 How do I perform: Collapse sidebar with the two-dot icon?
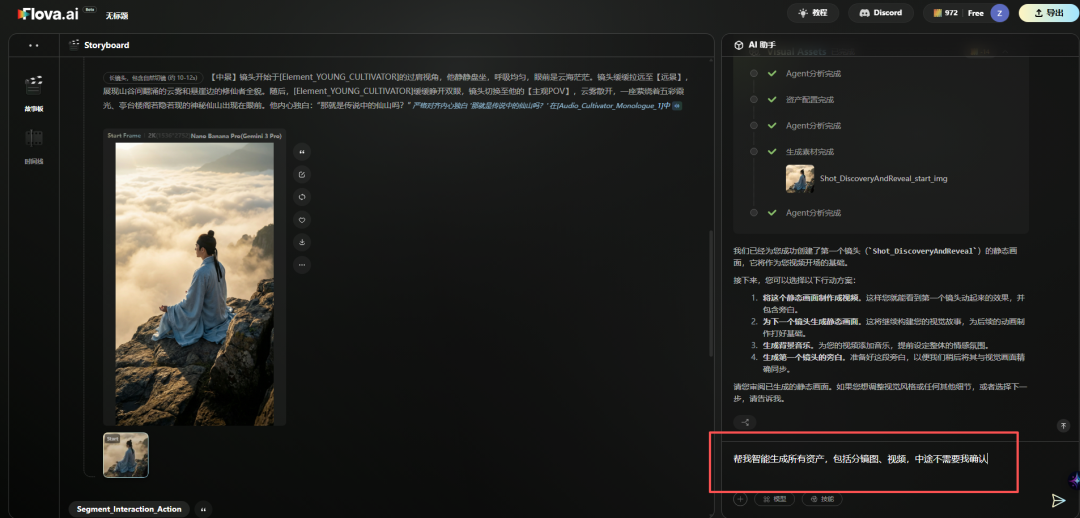point(34,45)
